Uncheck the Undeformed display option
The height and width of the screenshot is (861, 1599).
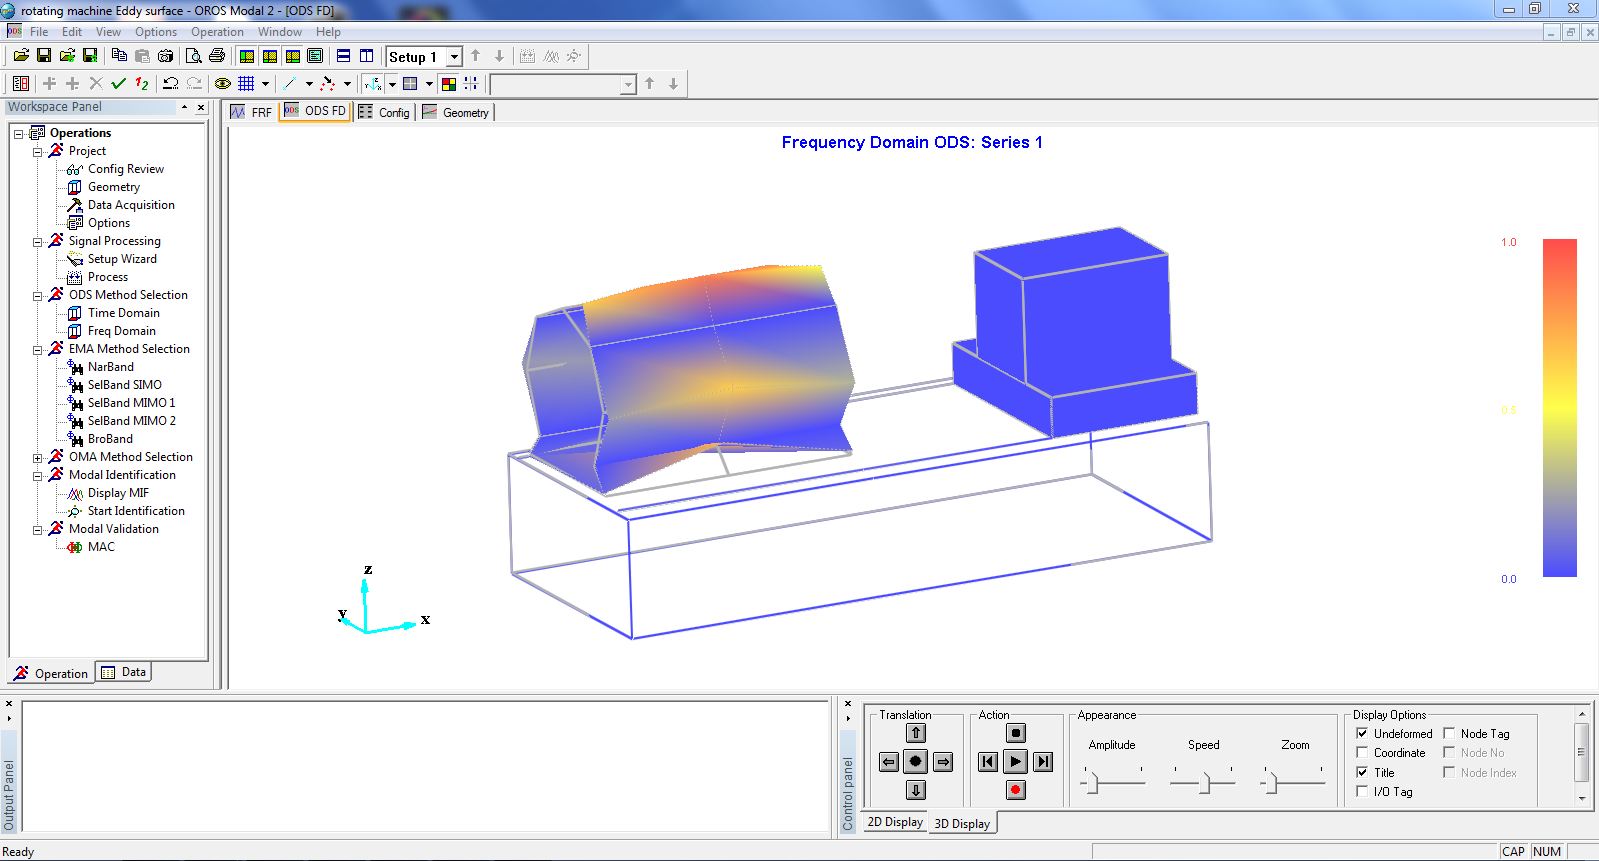pos(1362,733)
